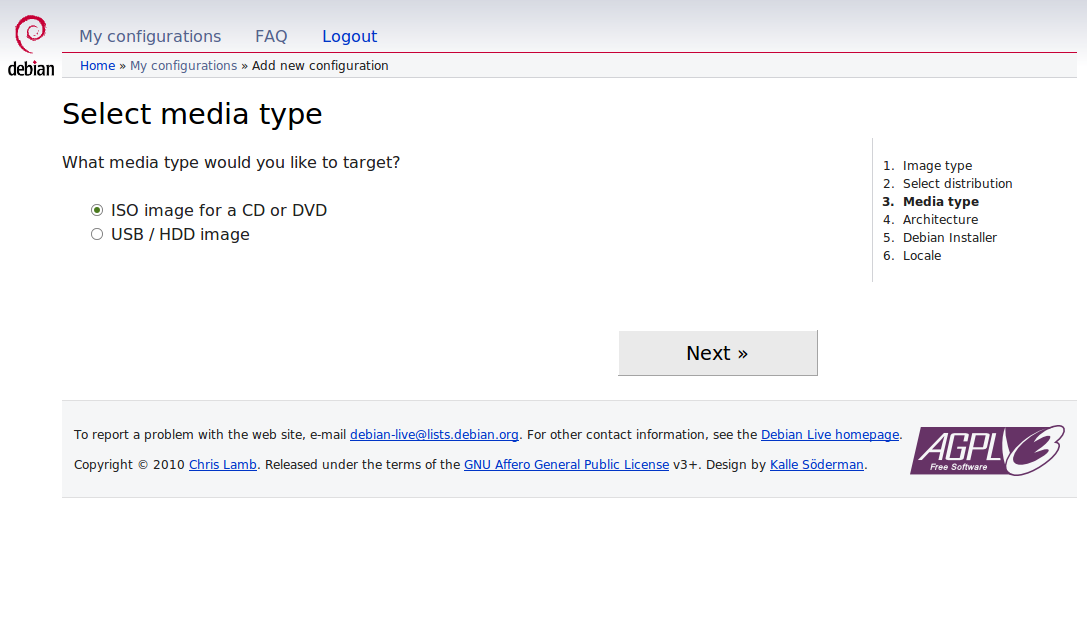Open the AGPLv3 Free Software badge
Viewport: 1087px width, 629px height.
tap(987, 450)
